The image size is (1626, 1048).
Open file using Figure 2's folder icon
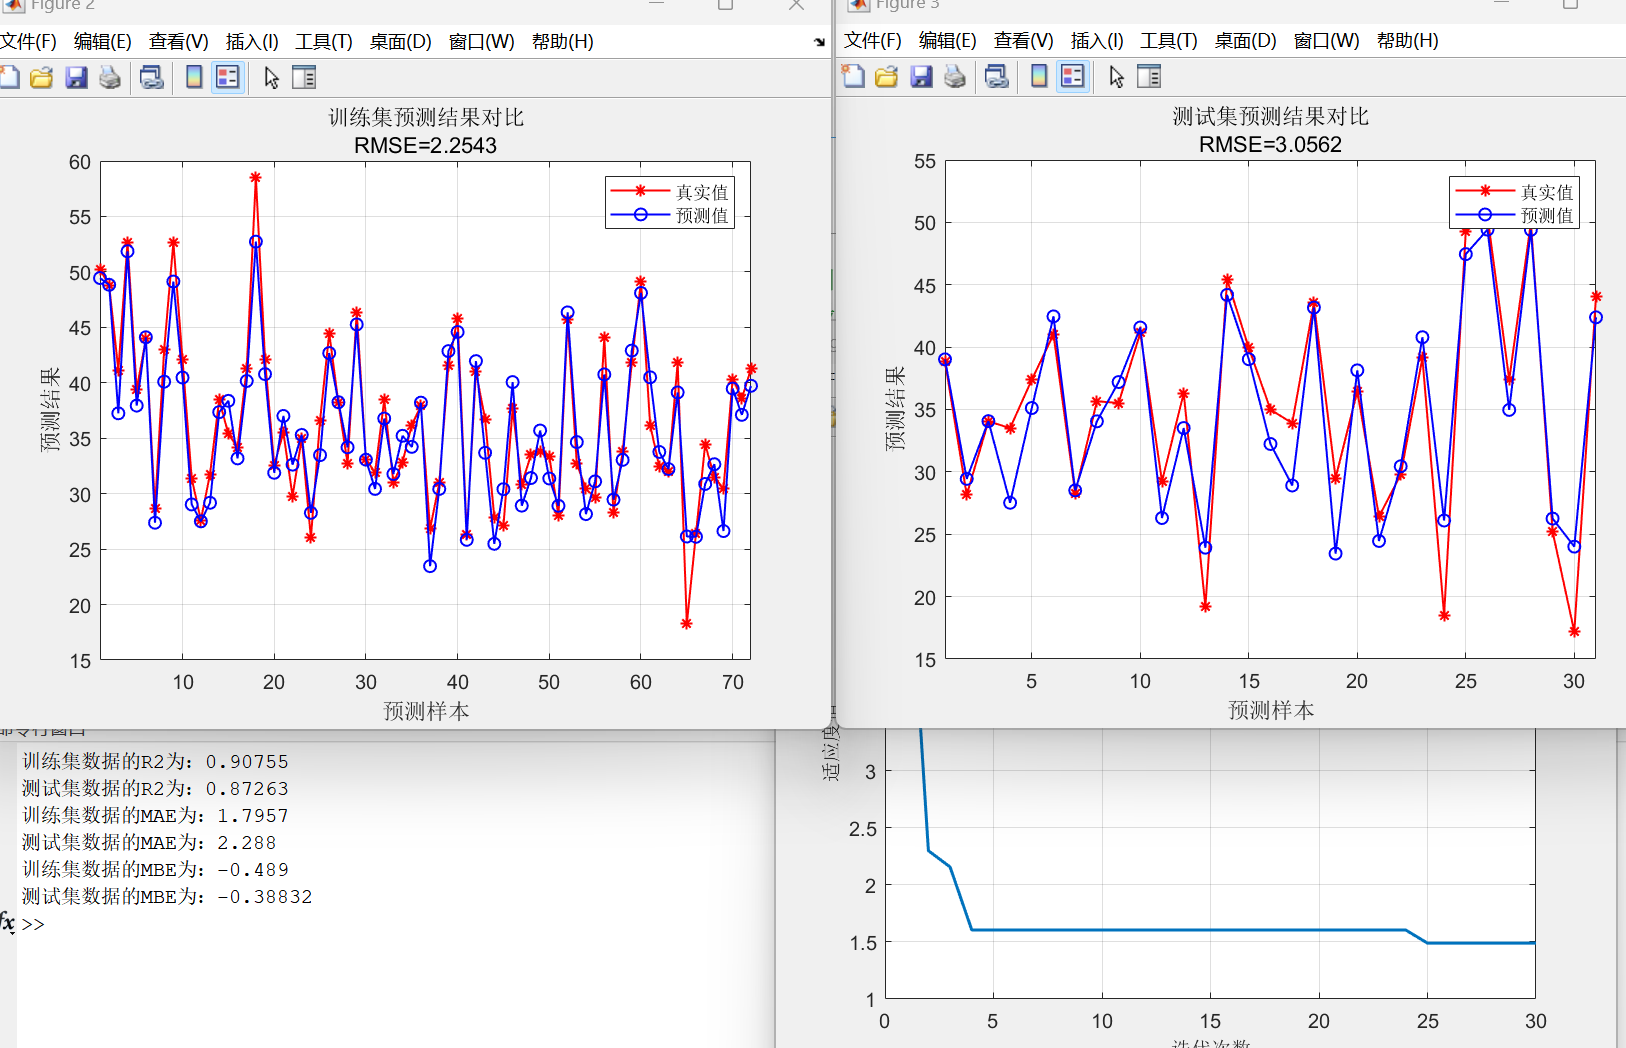(x=41, y=77)
